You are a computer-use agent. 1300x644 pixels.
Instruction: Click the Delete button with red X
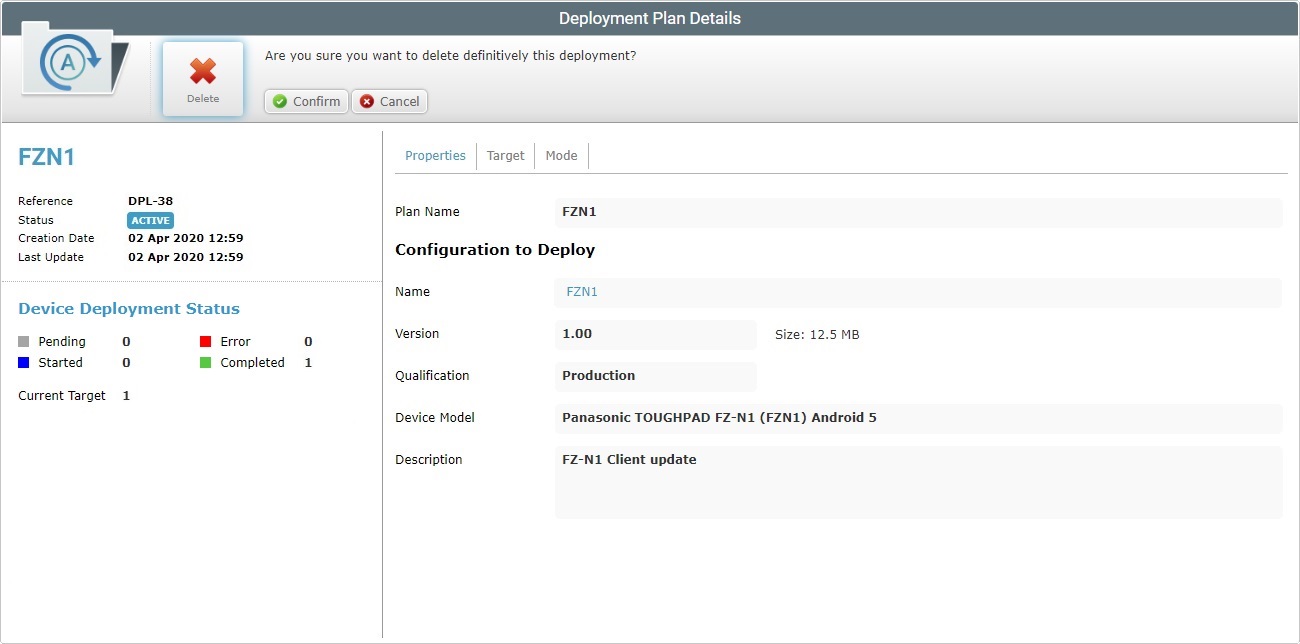coord(203,79)
